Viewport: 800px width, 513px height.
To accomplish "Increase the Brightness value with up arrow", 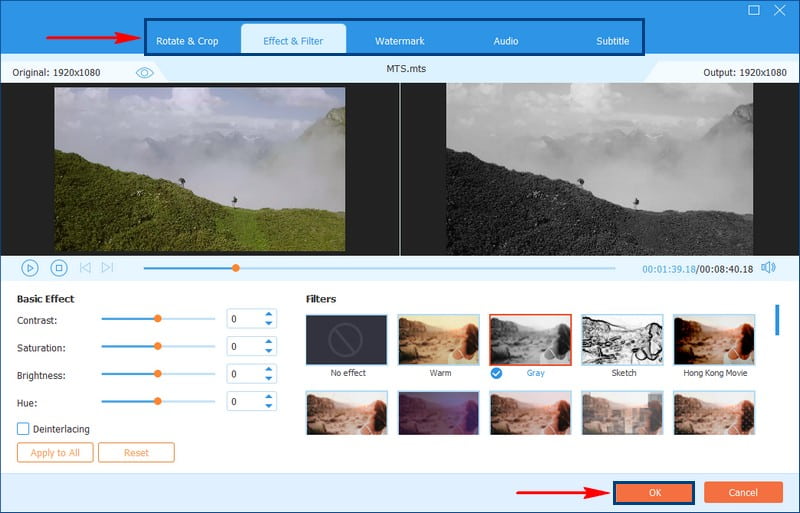I will (x=269, y=370).
